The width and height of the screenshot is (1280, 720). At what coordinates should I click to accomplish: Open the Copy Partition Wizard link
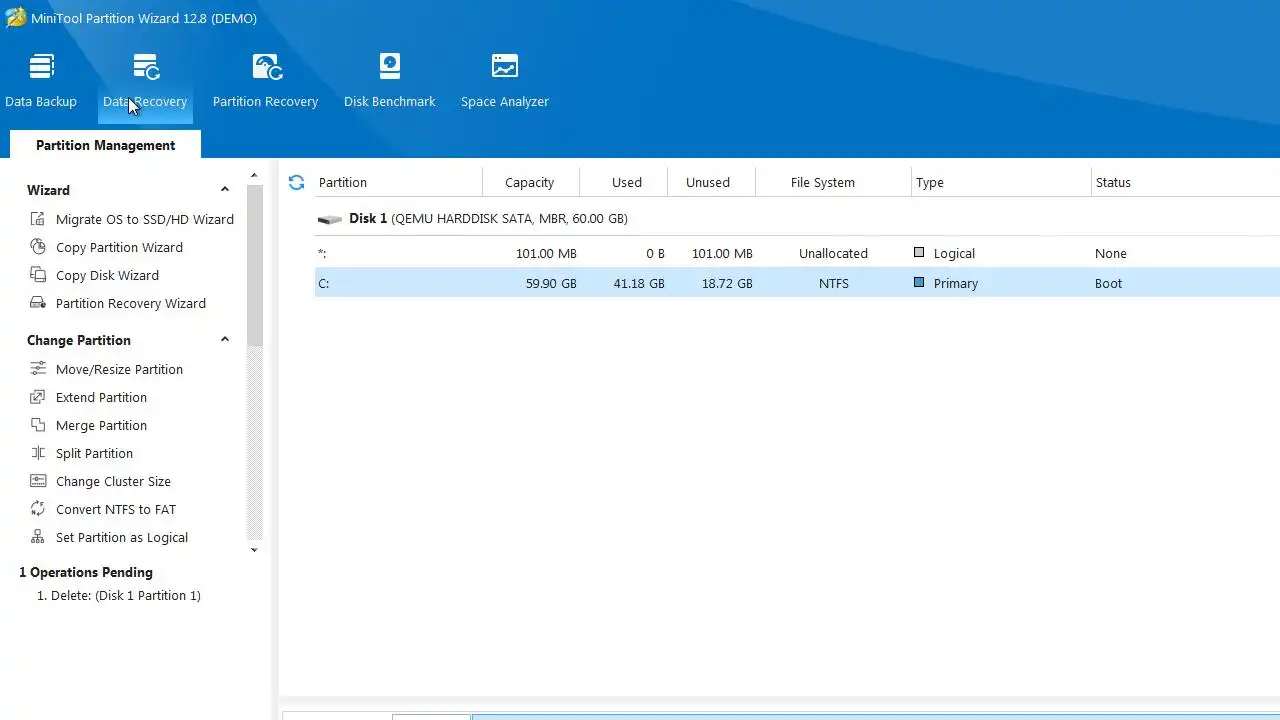pos(119,247)
